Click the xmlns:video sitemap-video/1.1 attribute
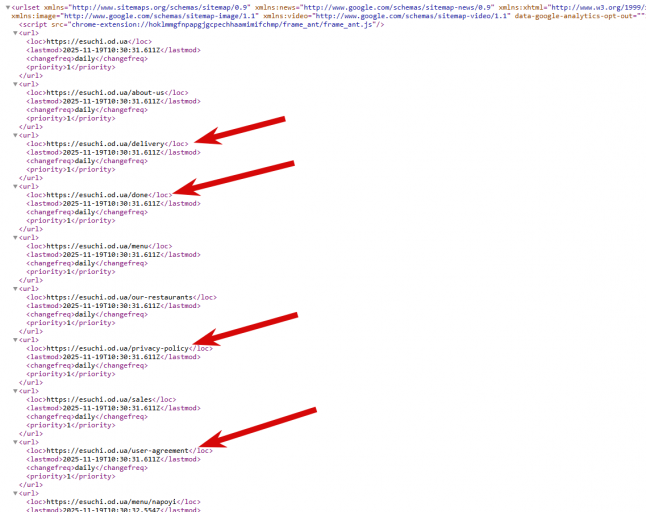Screen dimensions: 646x512 pyautogui.click(x=386, y=16)
